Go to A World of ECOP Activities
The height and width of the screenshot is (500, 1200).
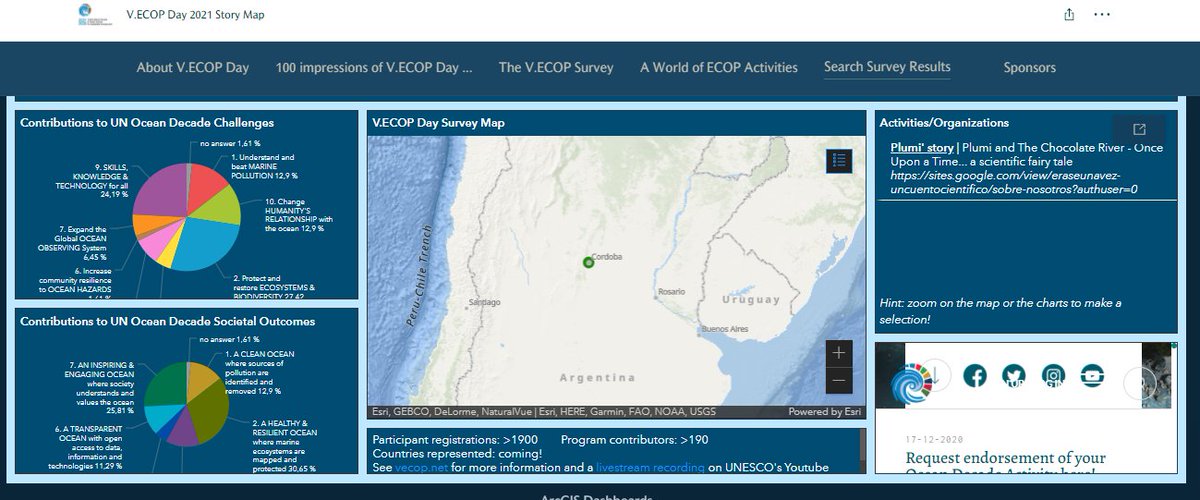coord(719,67)
